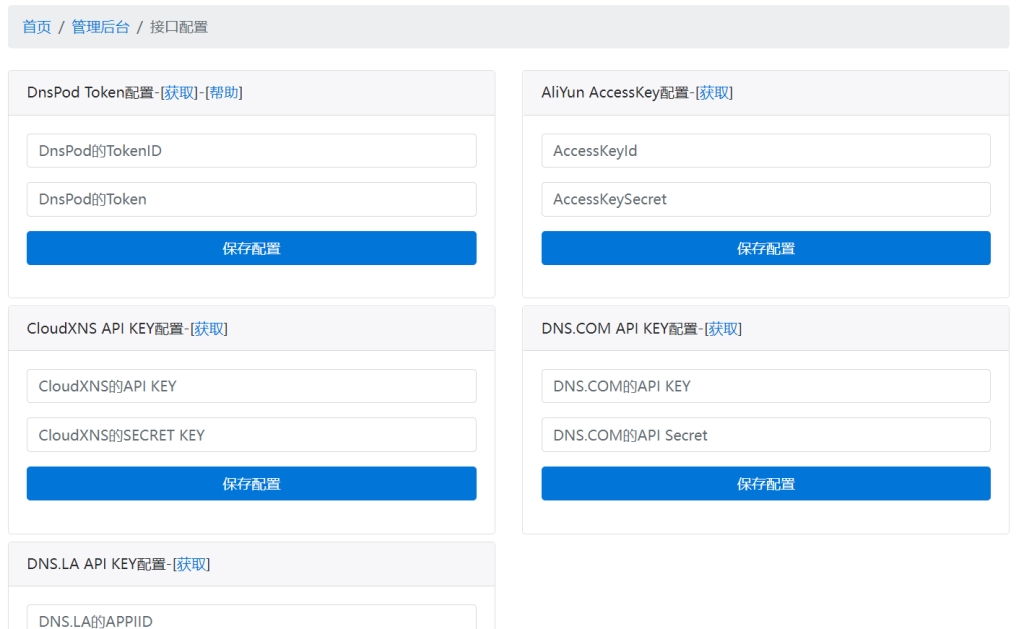Save the AliYun AccessKey configuration

766,248
